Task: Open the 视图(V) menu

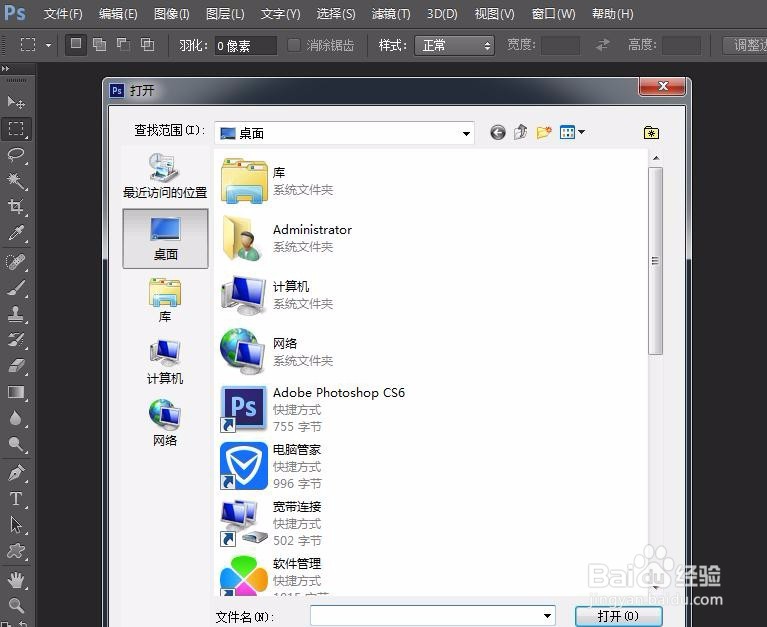Action: (494, 14)
